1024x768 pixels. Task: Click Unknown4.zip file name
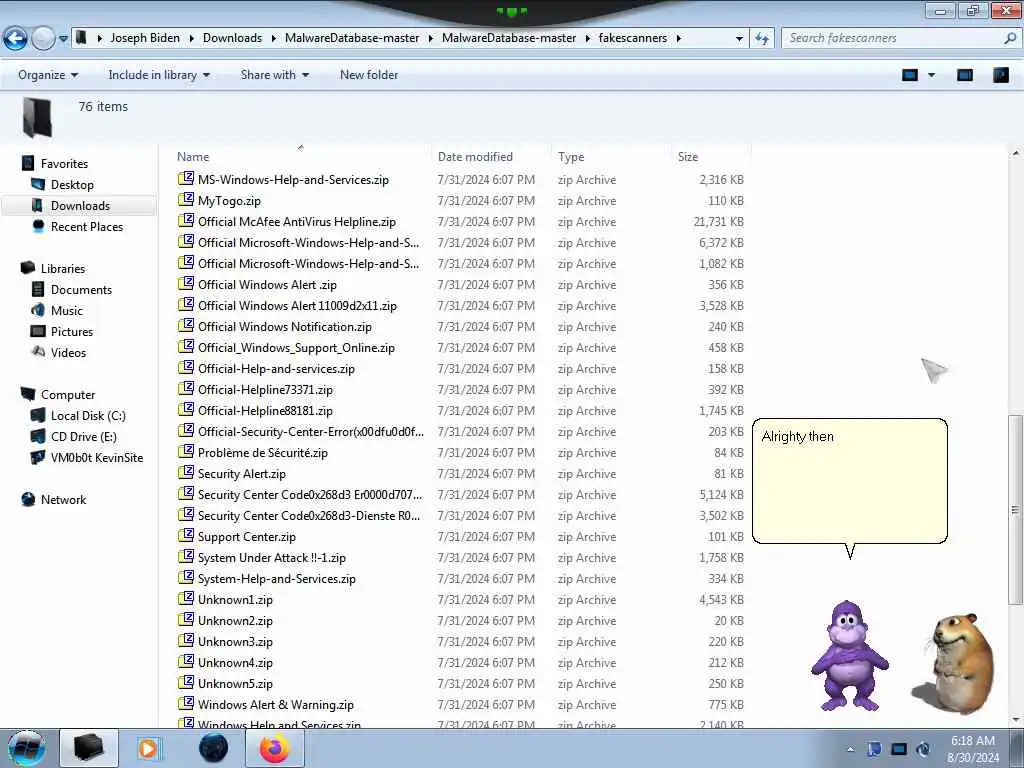click(x=235, y=662)
